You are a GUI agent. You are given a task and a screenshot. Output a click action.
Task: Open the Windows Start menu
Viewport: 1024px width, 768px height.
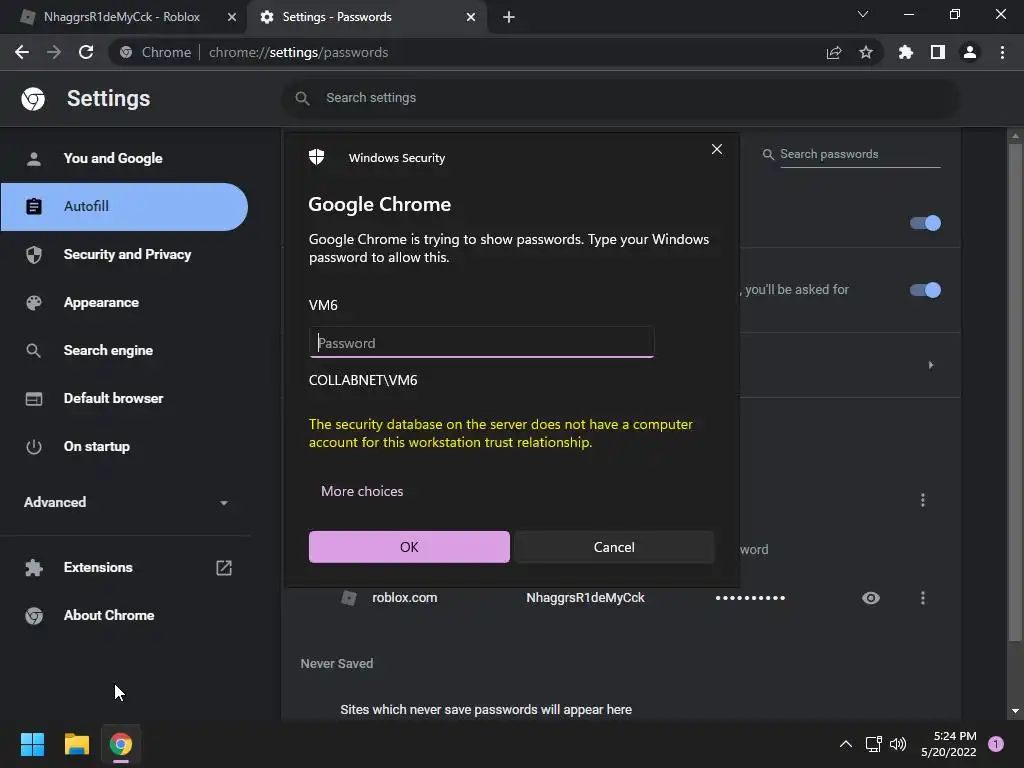(32, 744)
